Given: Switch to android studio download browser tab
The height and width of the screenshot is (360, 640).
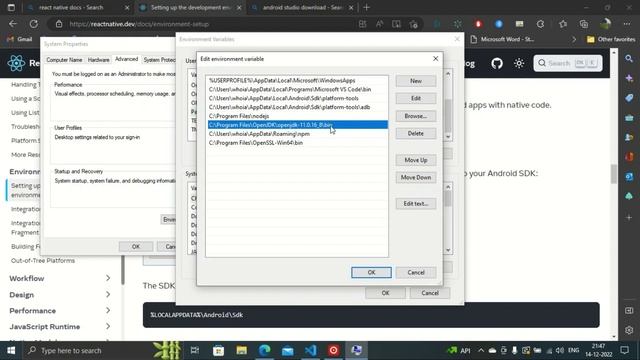Looking at the screenshot, I should click(302, 7).
